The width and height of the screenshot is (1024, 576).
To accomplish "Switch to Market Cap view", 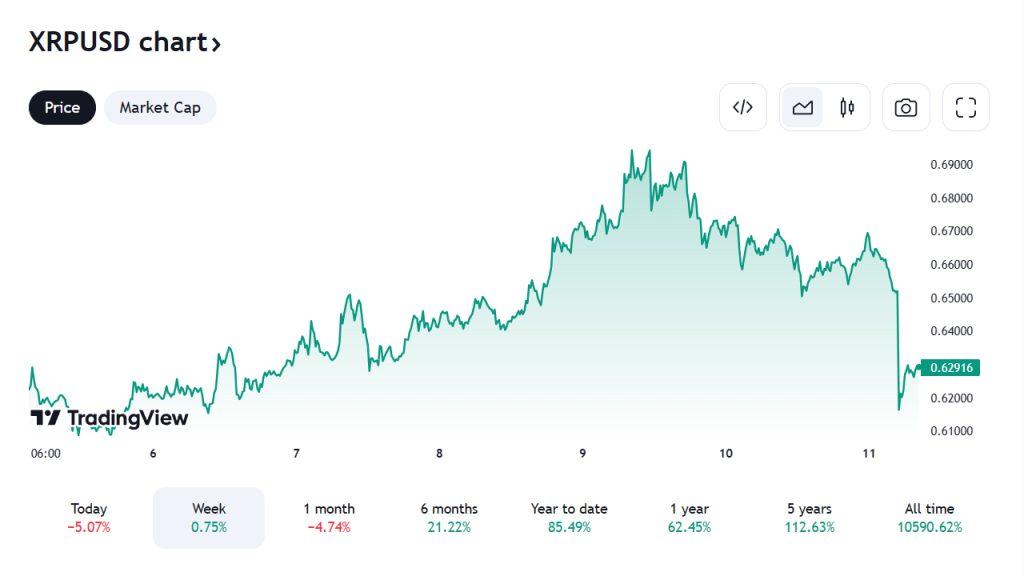I will point(160,108).
